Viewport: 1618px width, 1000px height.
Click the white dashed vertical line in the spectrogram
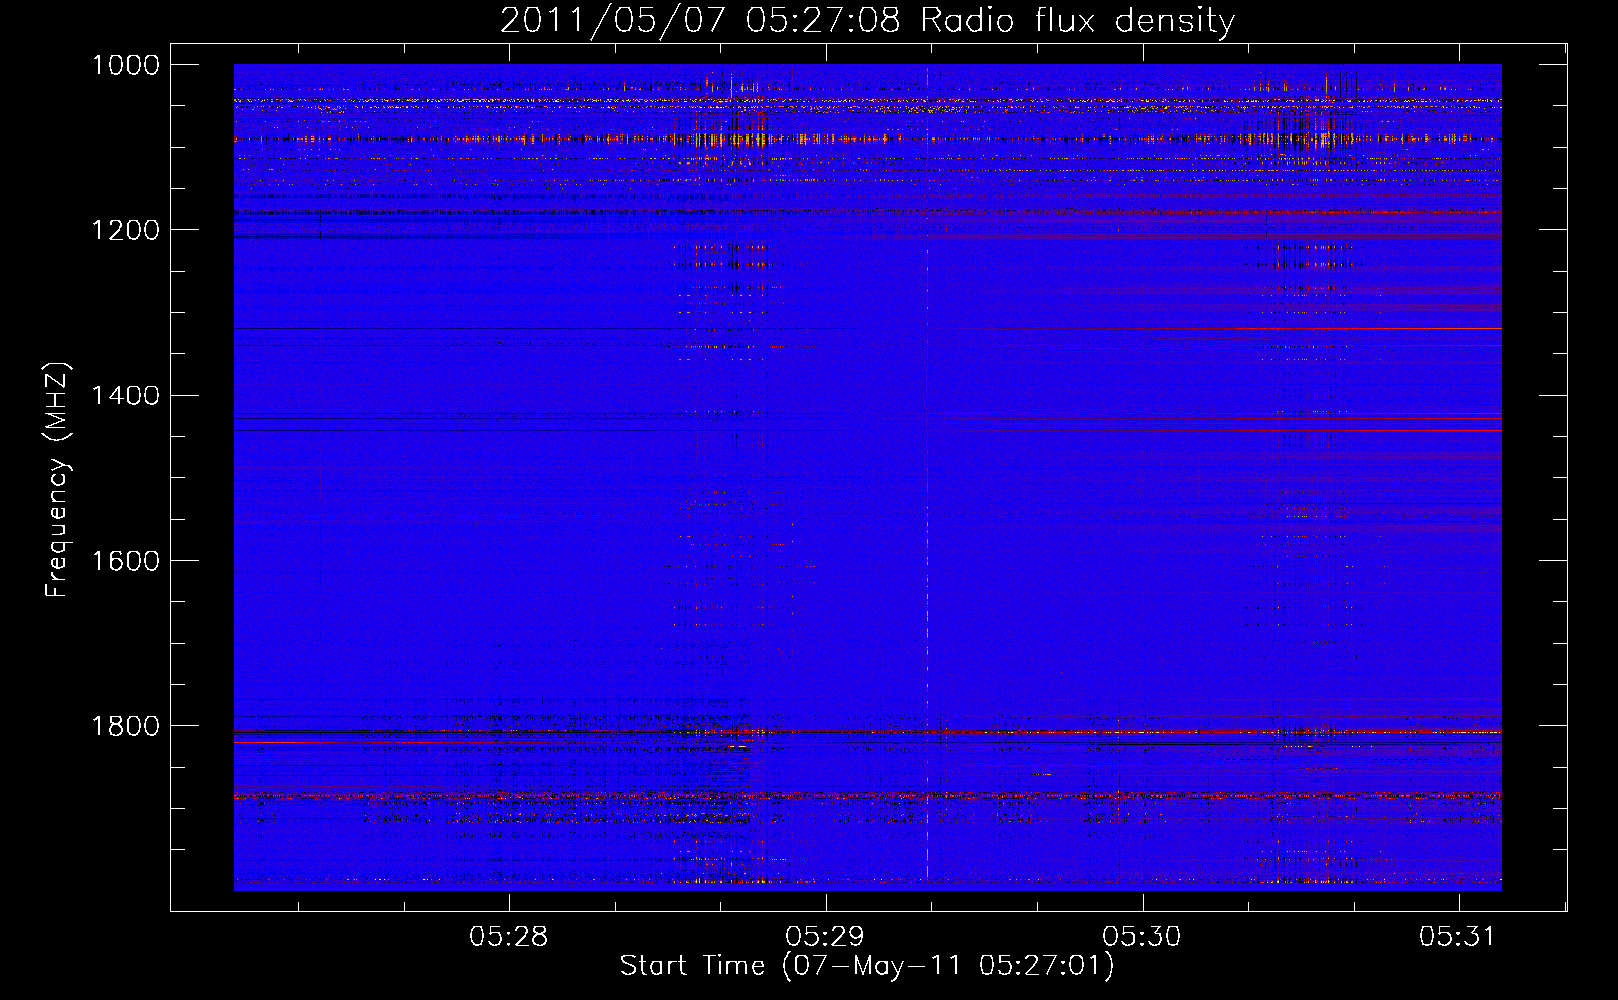(927, 477)
